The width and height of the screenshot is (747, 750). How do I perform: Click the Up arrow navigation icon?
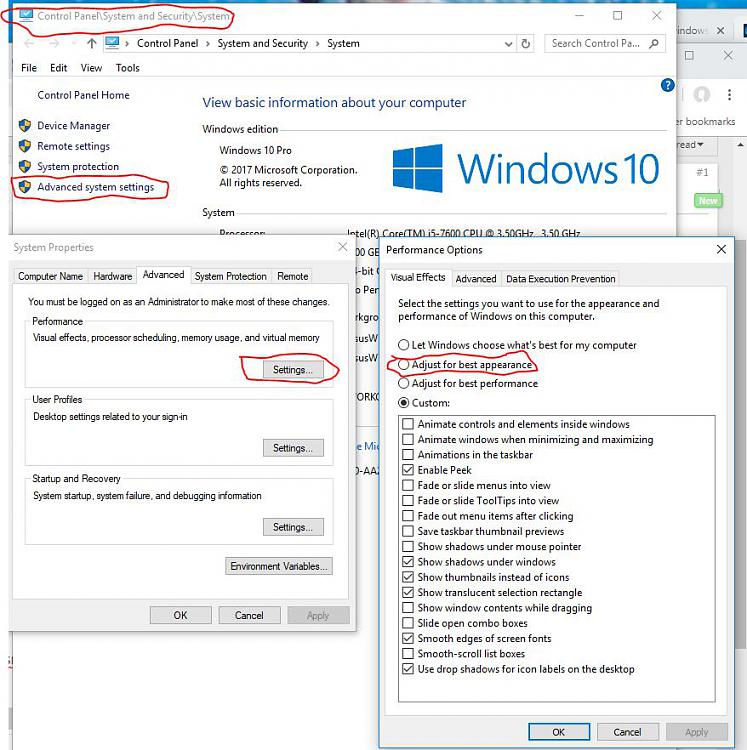click(x=91, y=44)
